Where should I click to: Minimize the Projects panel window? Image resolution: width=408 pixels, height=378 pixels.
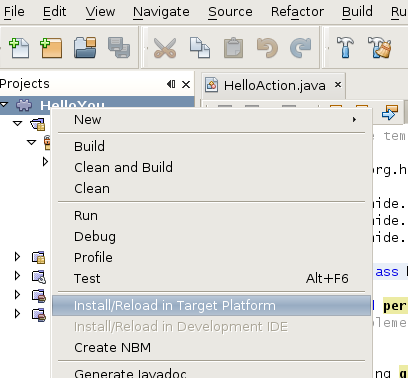(171, 84)
